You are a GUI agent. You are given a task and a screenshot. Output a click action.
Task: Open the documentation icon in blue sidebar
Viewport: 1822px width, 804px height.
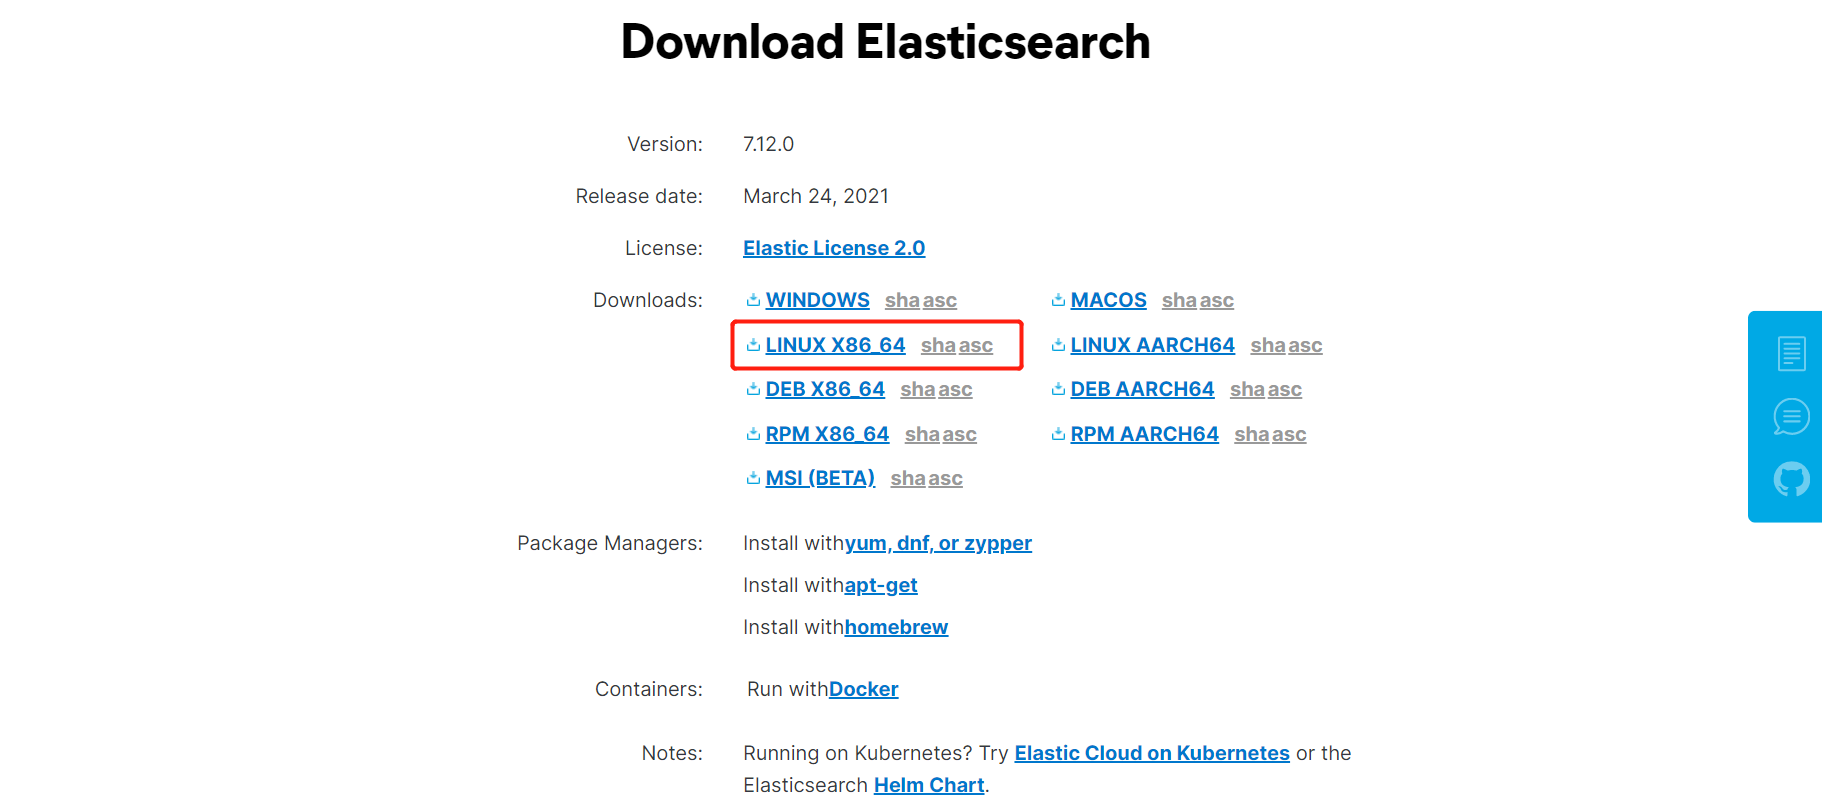[1791, 353]
